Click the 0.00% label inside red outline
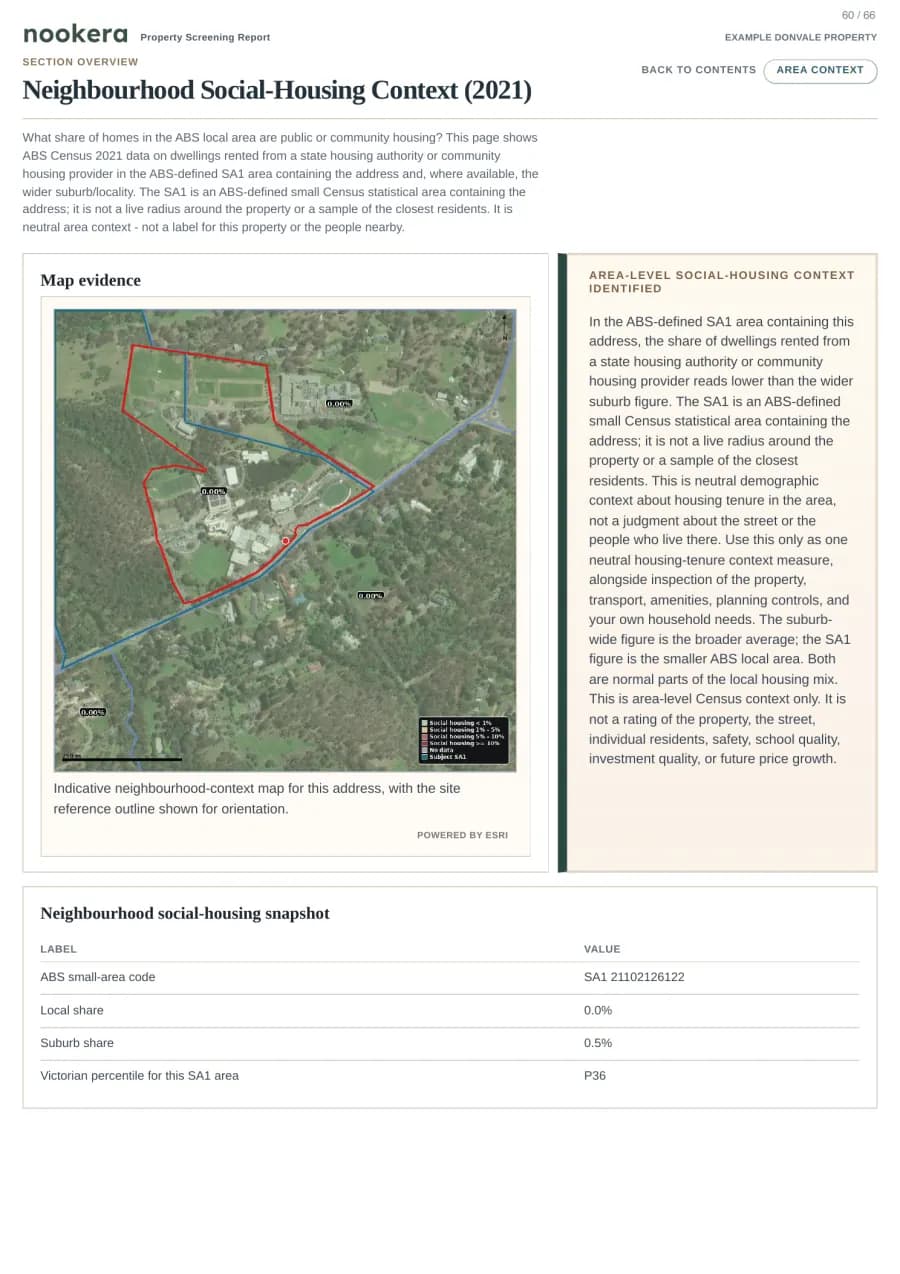This screenshot has width=900, height=1274. tap(213, 491)
